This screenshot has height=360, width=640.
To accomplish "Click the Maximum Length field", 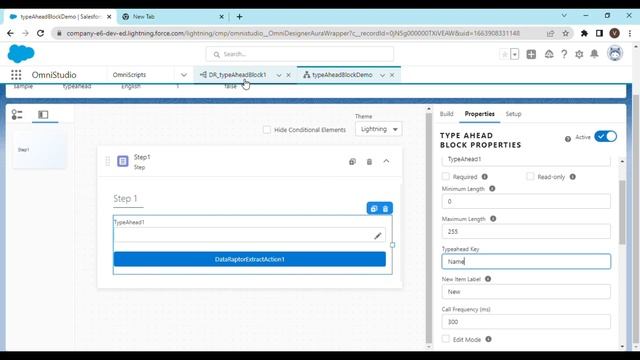I will [526, 231].
